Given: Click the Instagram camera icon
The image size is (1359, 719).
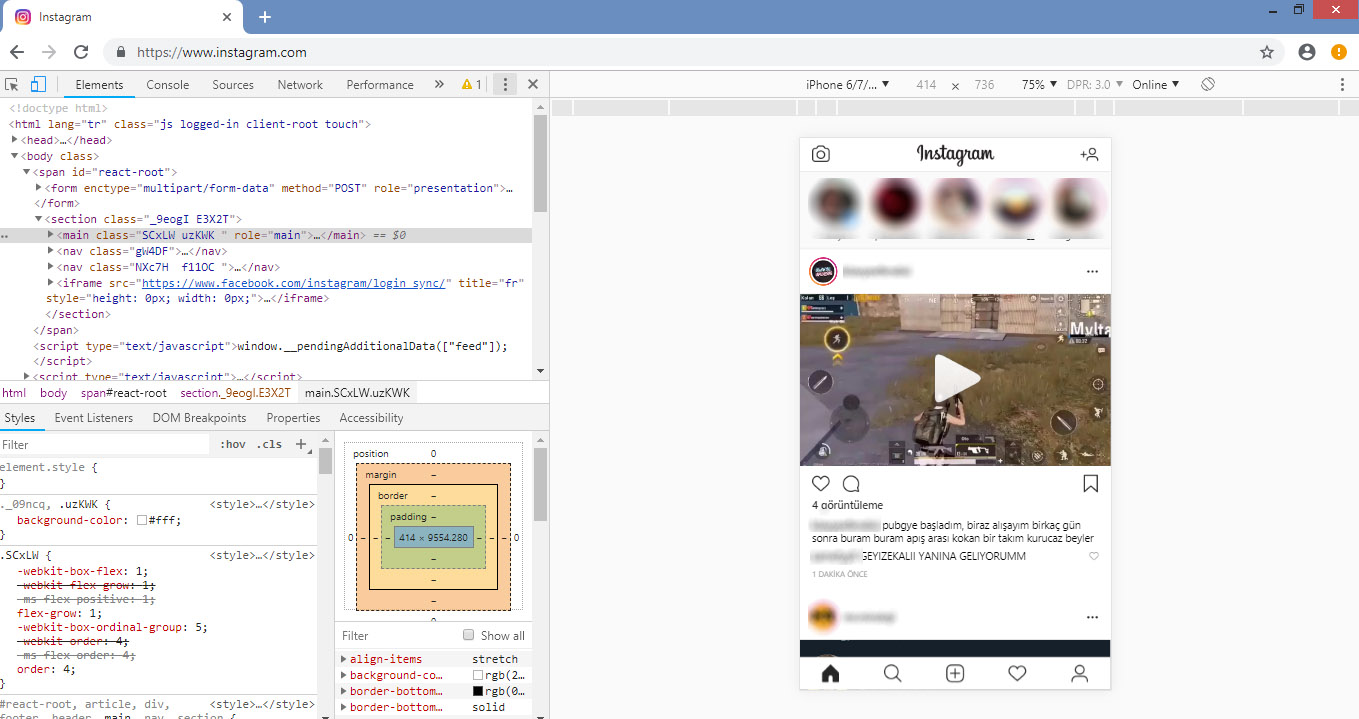Looking at the screenshot, I should tap(821, 154).
